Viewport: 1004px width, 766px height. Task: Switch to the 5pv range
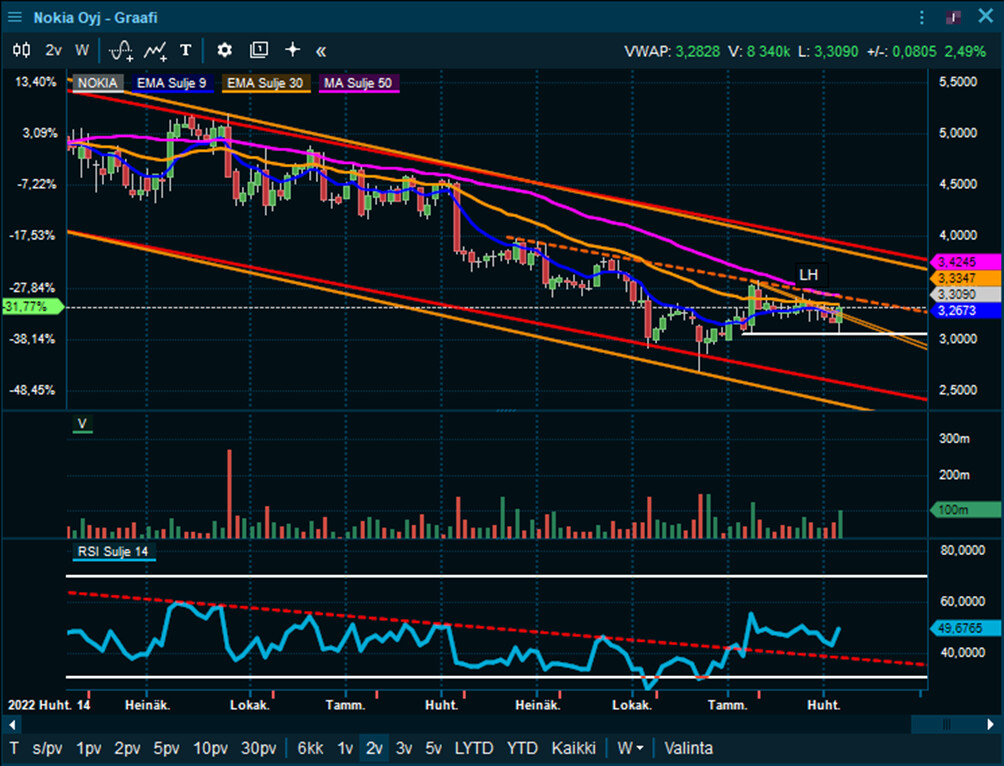166,748
